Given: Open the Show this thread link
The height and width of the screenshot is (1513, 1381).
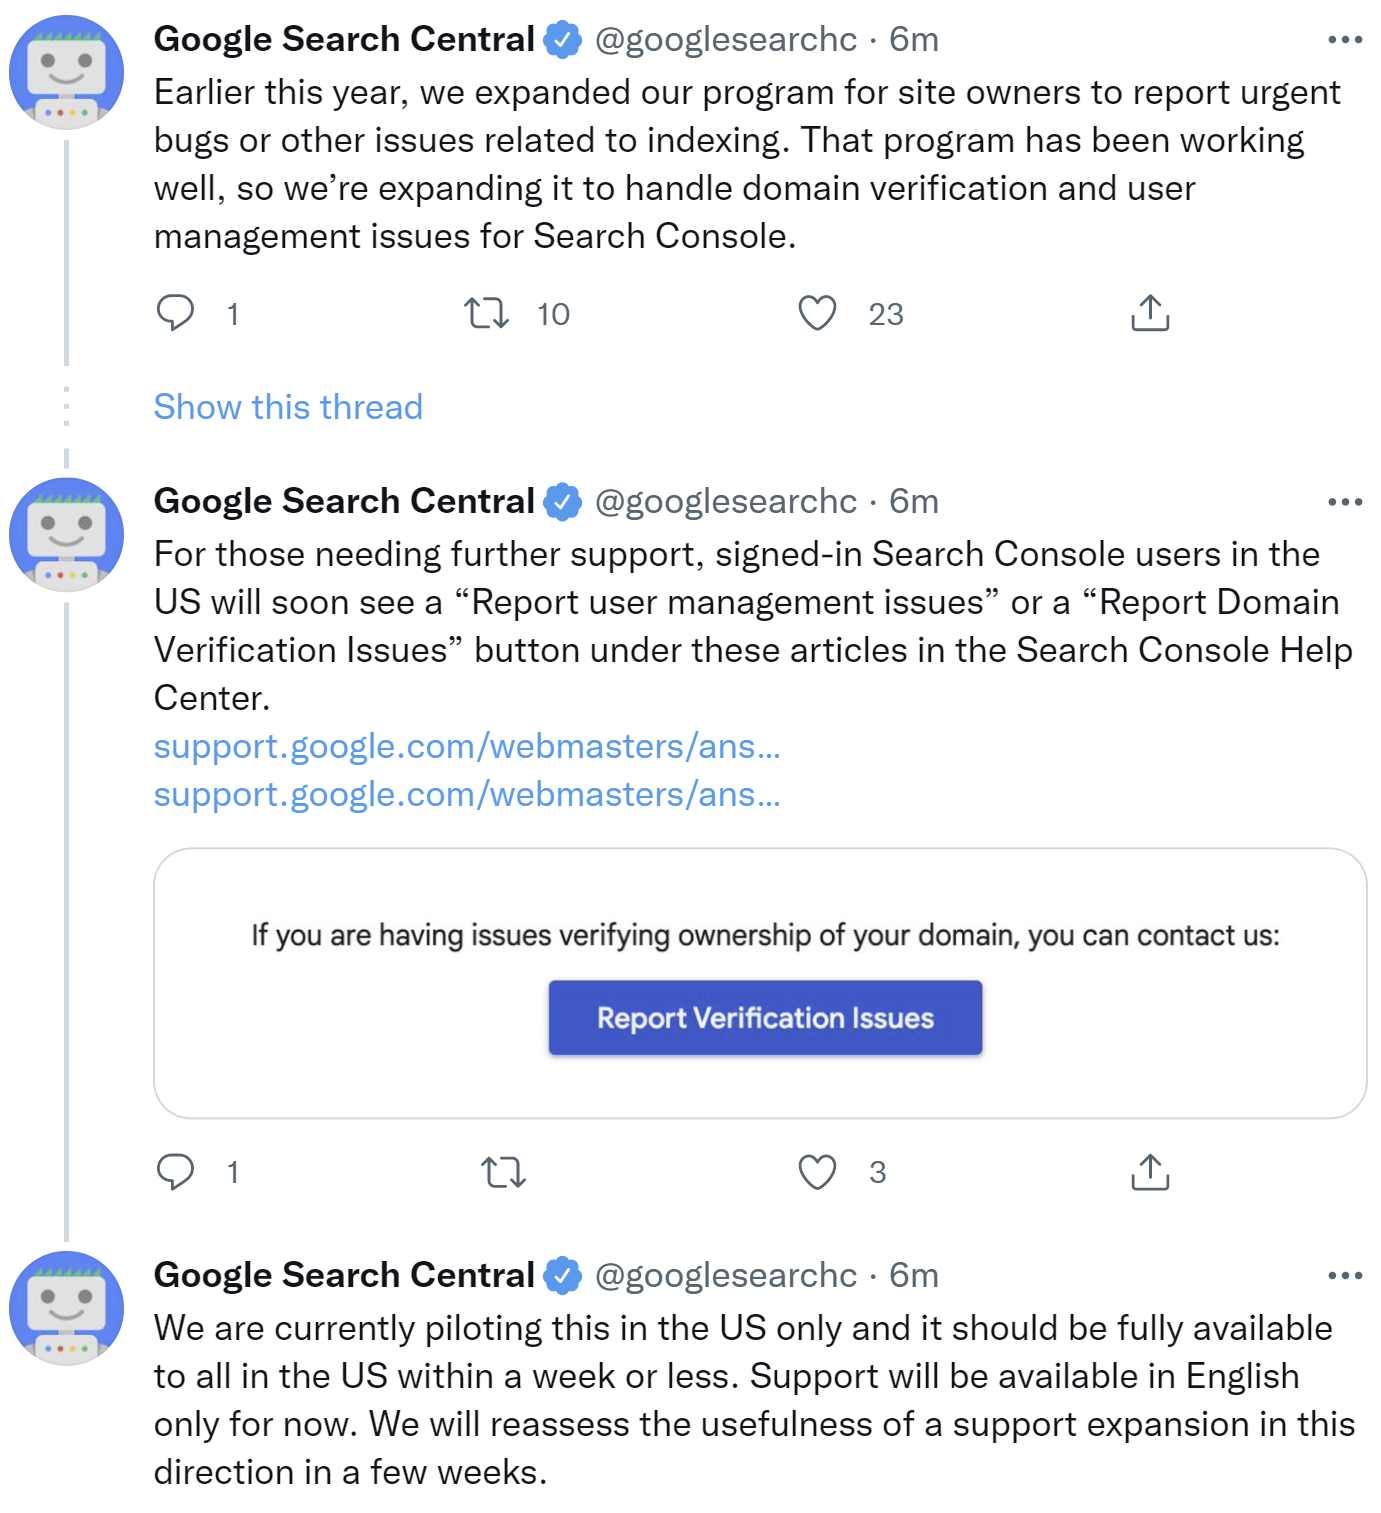Looking at the screenshot, I should coord(288,406).
